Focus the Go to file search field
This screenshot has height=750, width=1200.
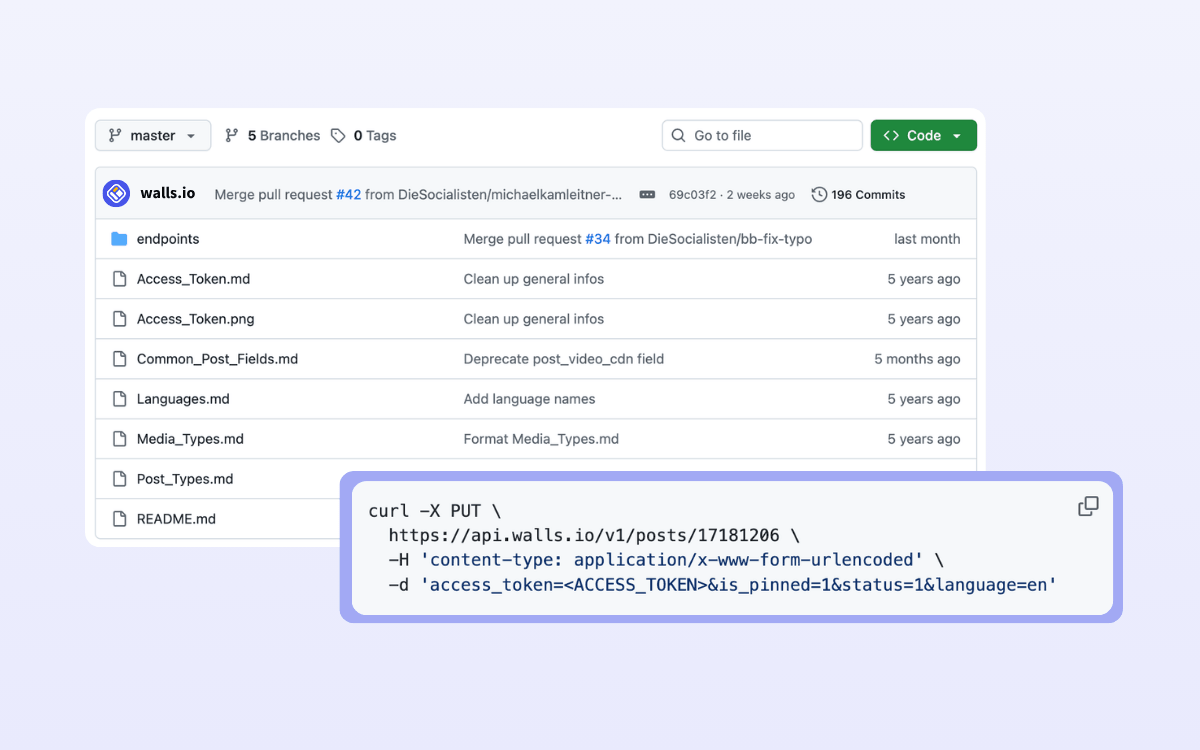click(762, 135)
